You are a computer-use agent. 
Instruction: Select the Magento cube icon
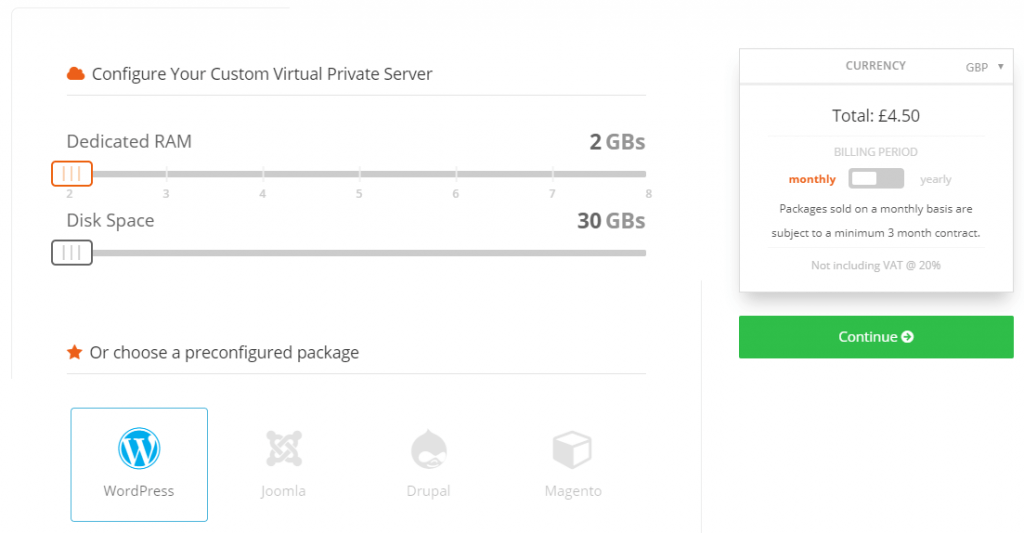572,449
